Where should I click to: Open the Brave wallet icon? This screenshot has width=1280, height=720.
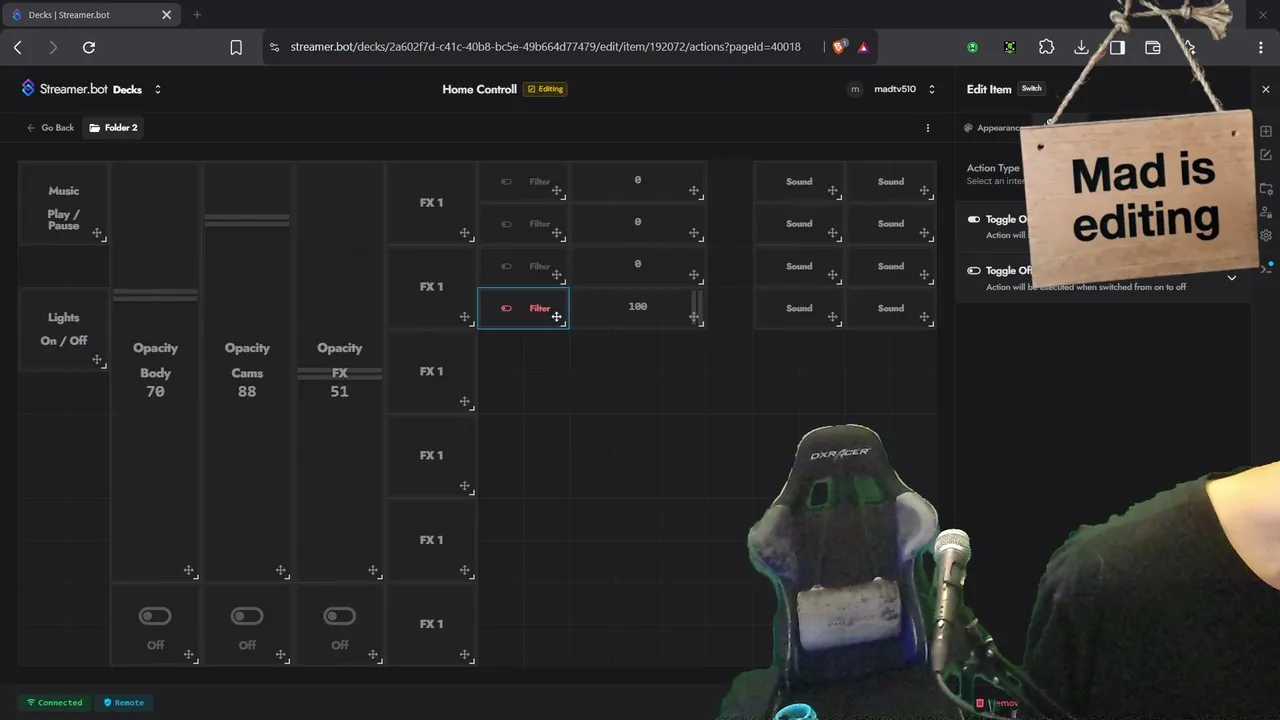click(1152, 47)
